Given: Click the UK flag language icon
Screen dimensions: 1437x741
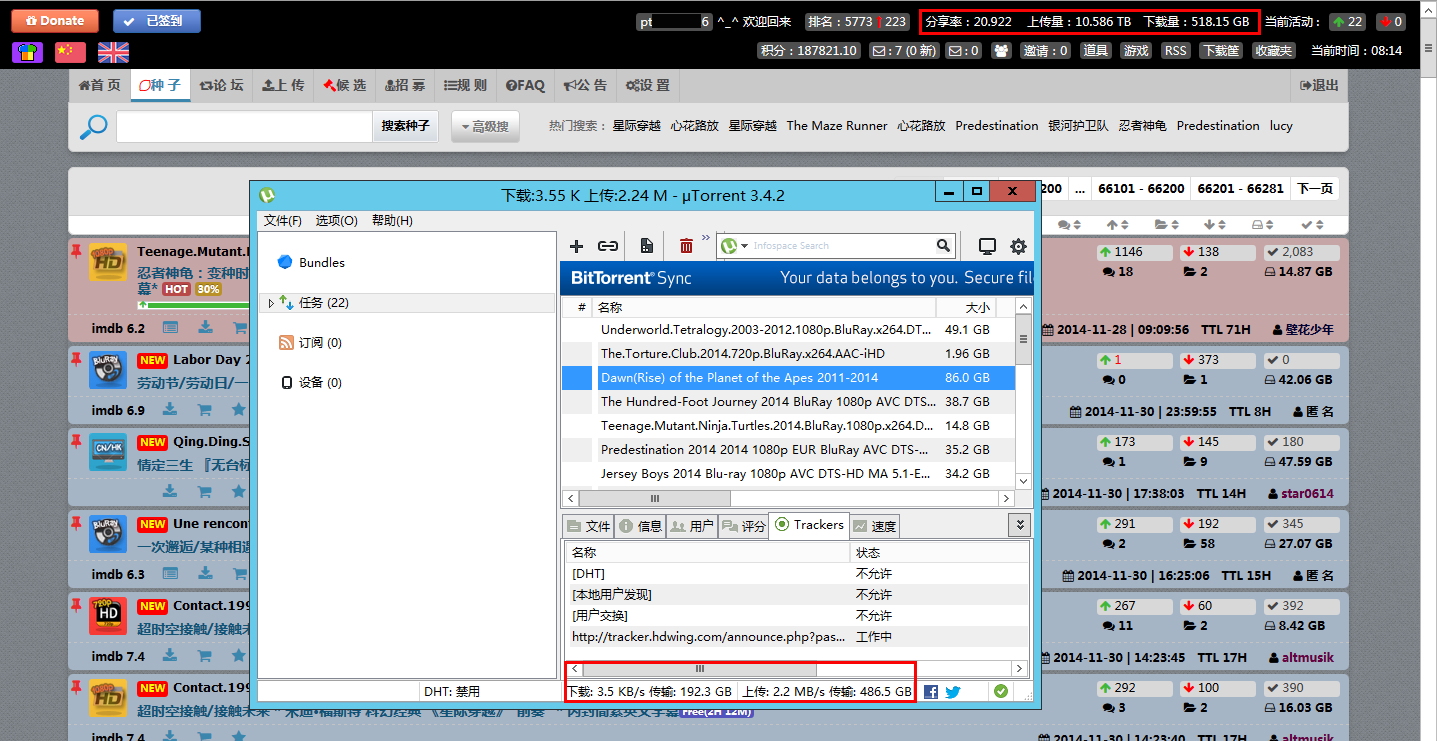Looking at the screenshot, I should 113,52.
